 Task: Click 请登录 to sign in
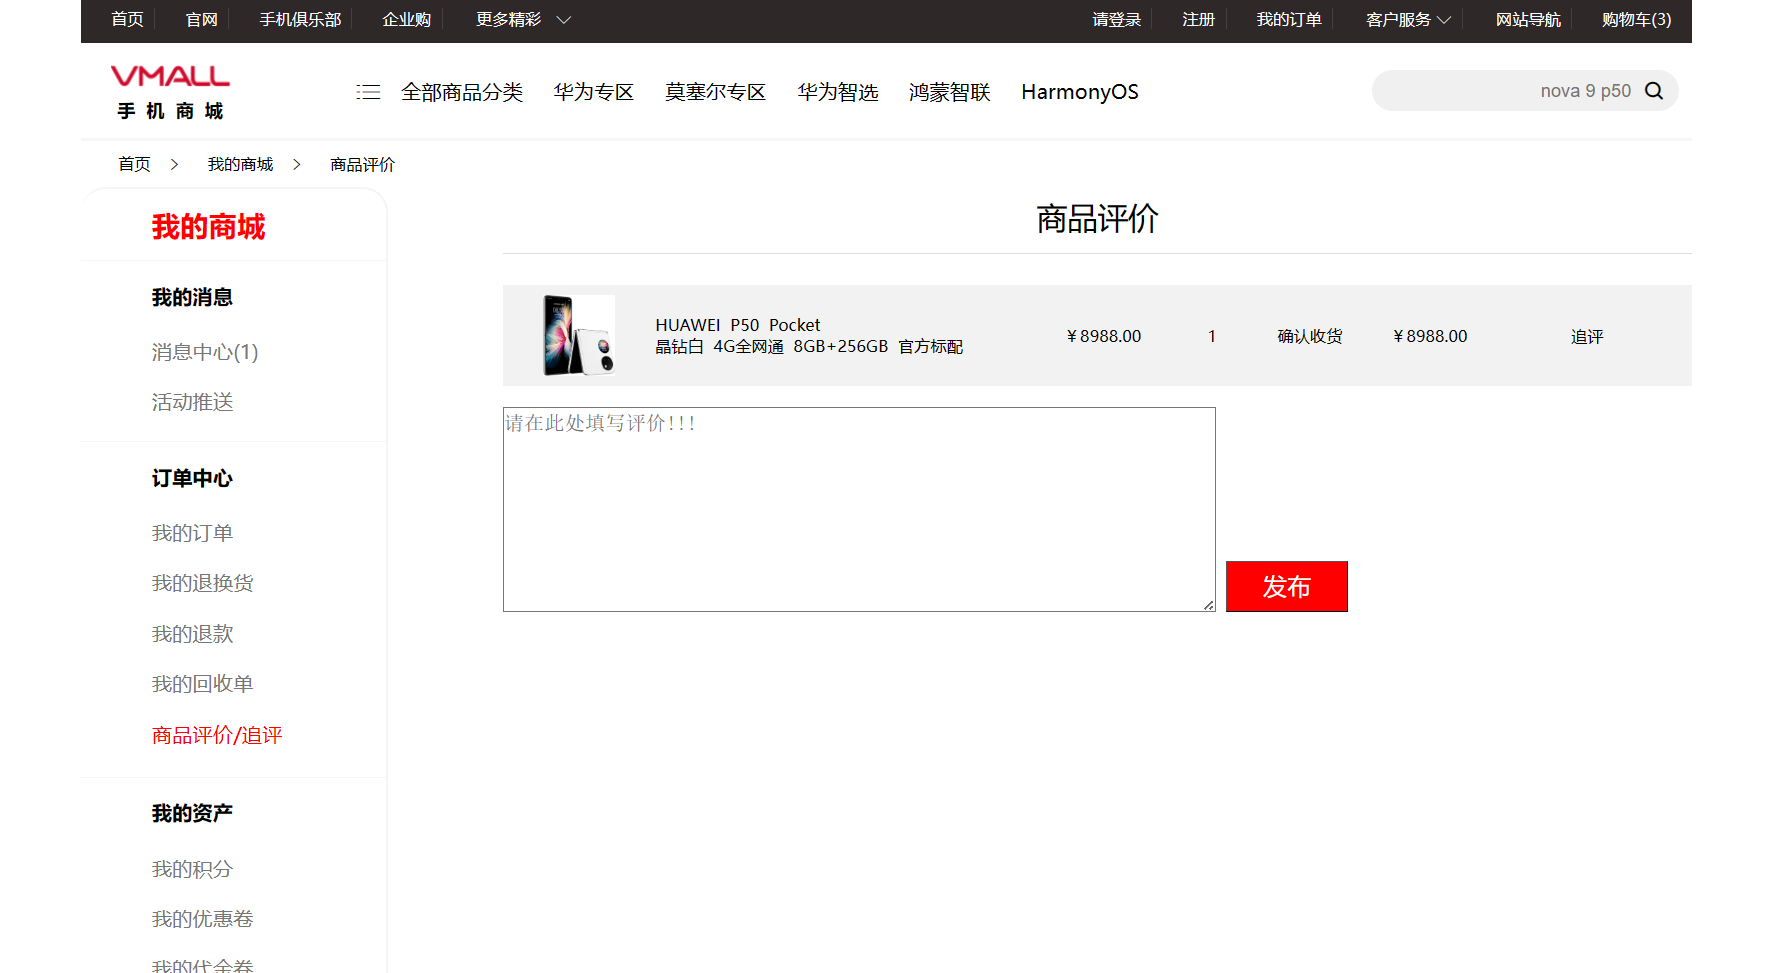tap(1116, 20)
